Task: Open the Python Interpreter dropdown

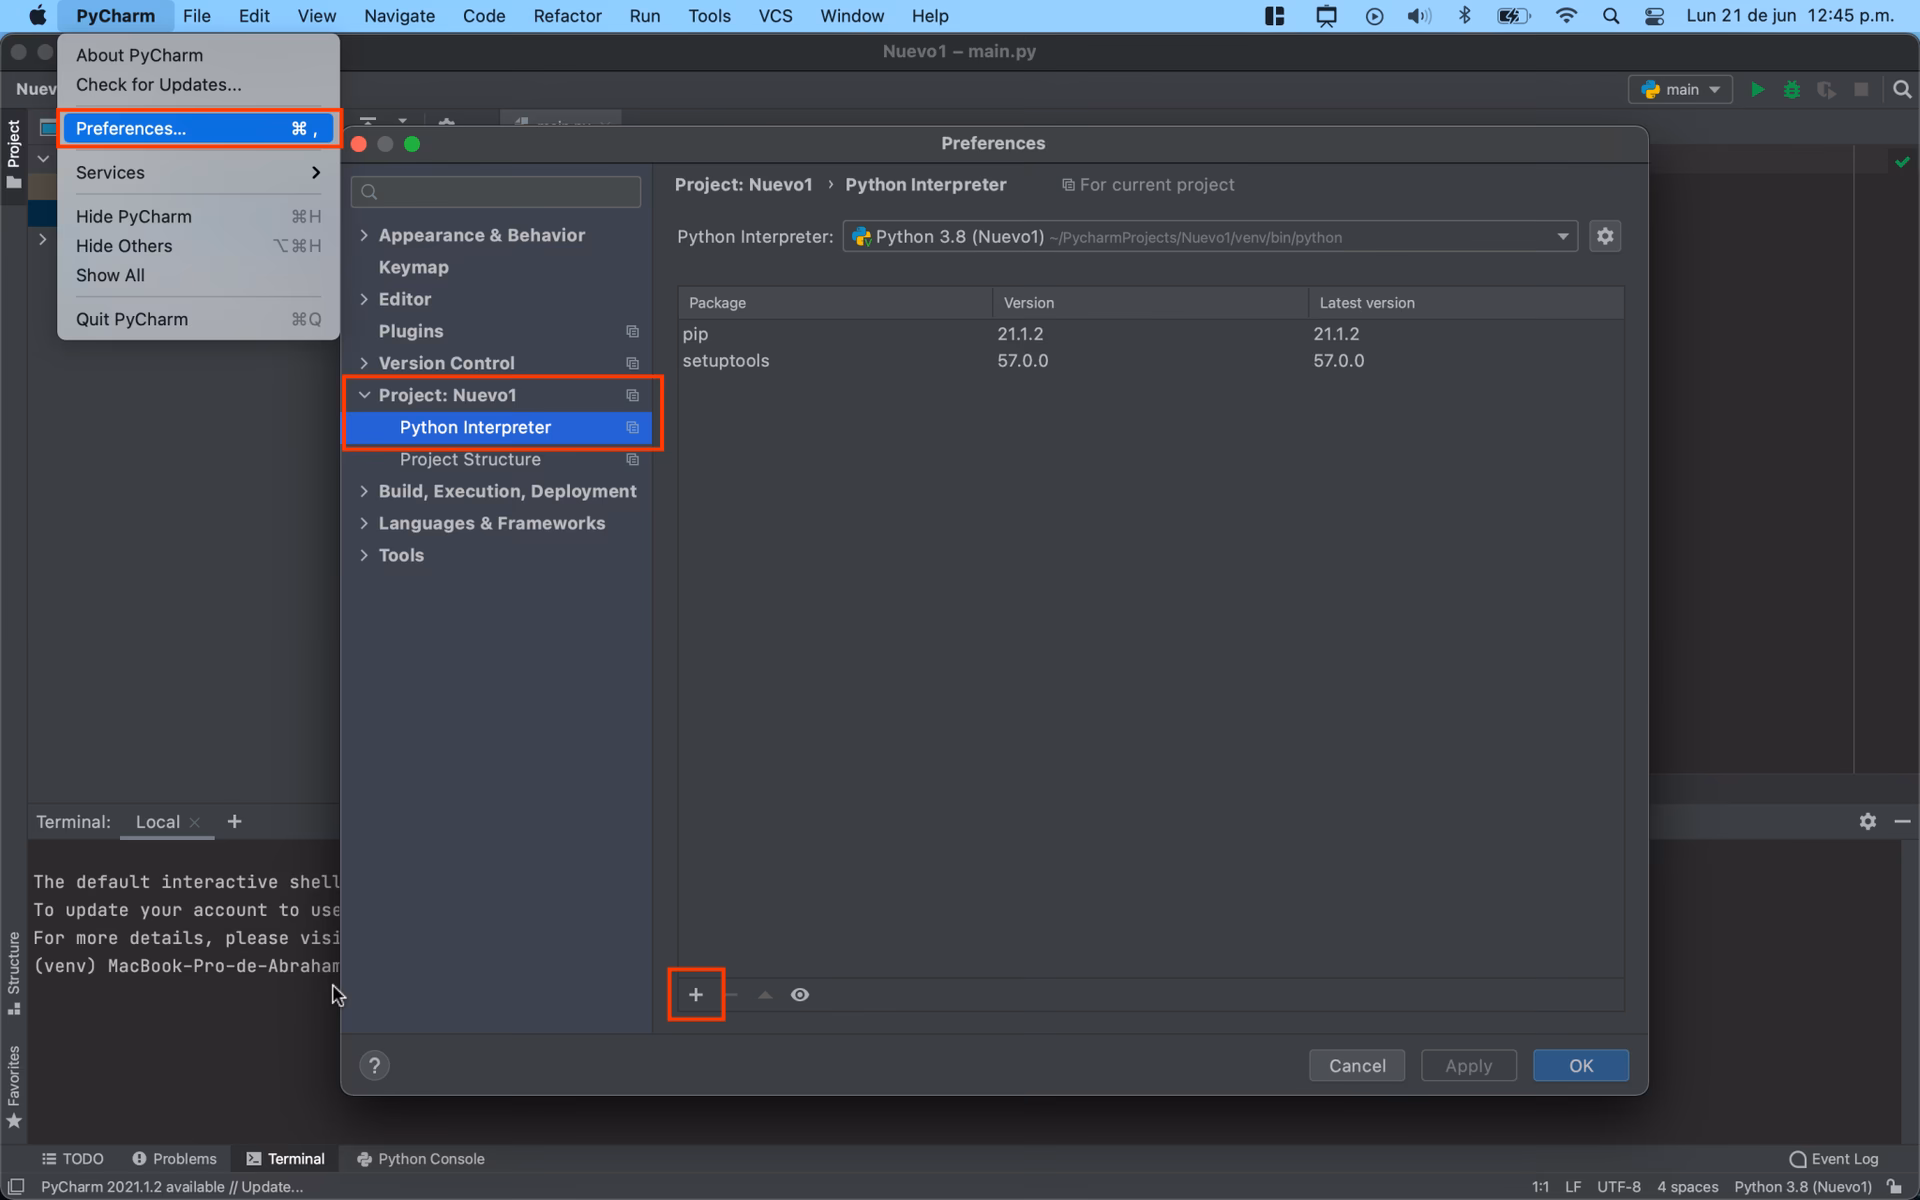Action: coord(1210,237)
